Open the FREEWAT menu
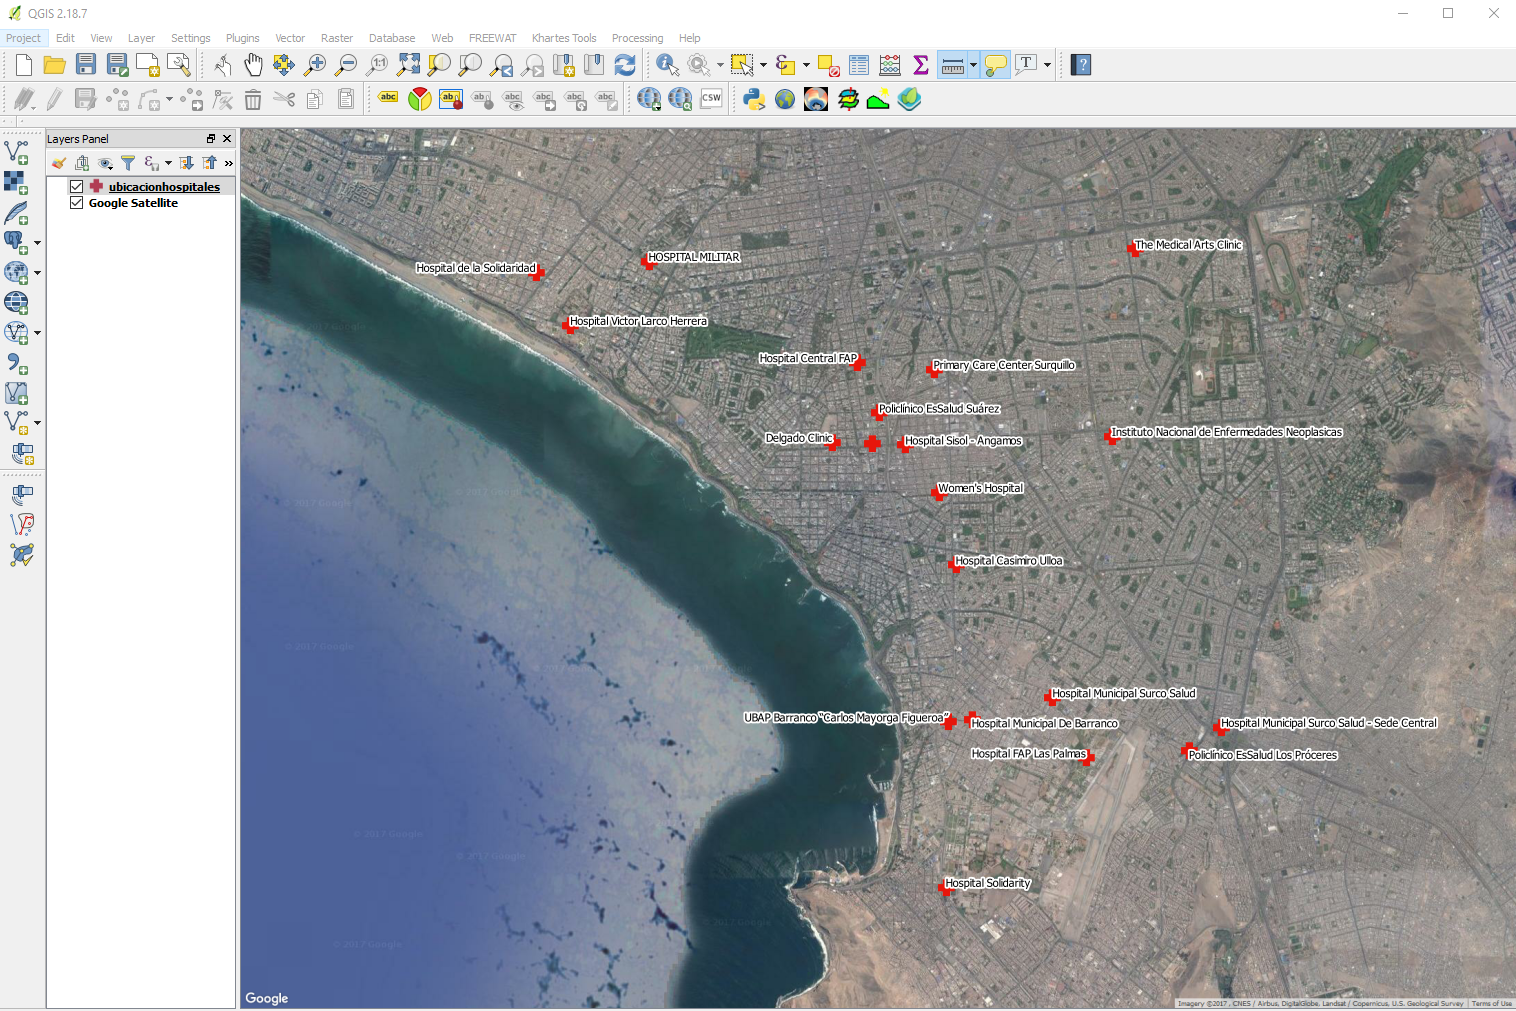The width and height of the screenshot is (1516, 1011). 492,38
